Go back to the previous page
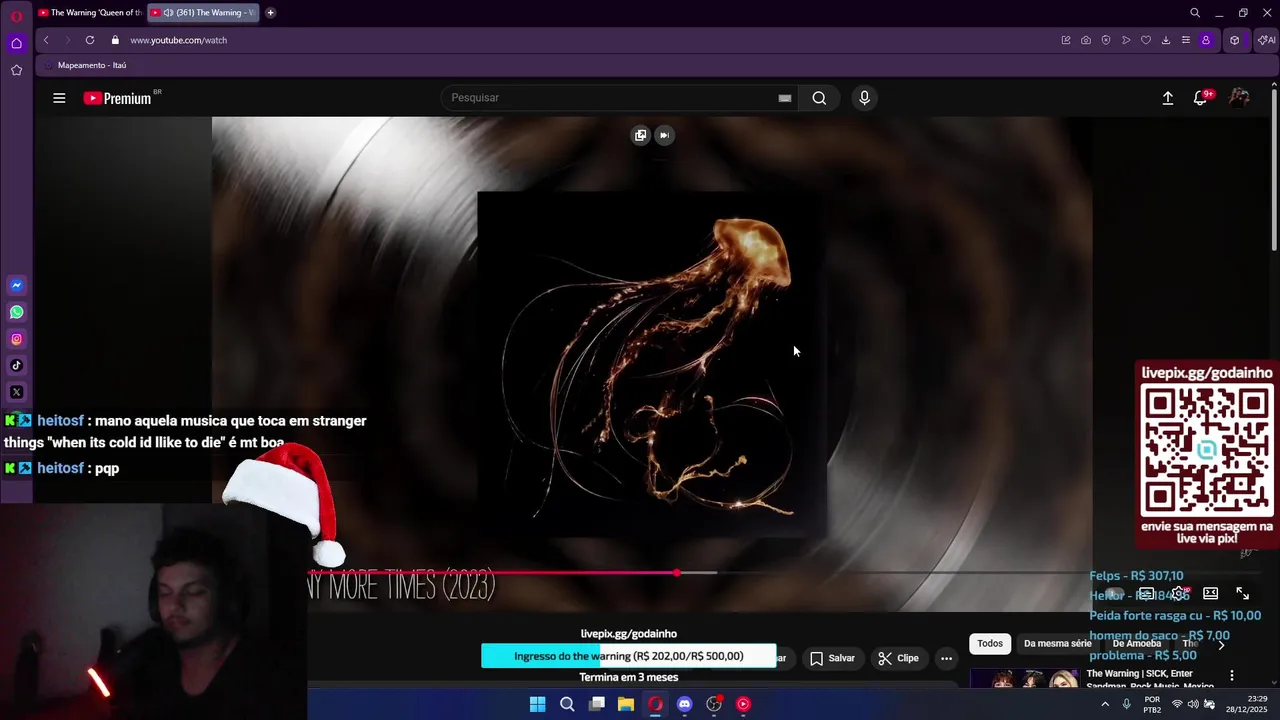Image resolution: width=1280 pixels, height=720 pixels. pyautogui.click(x=46, y=40)
